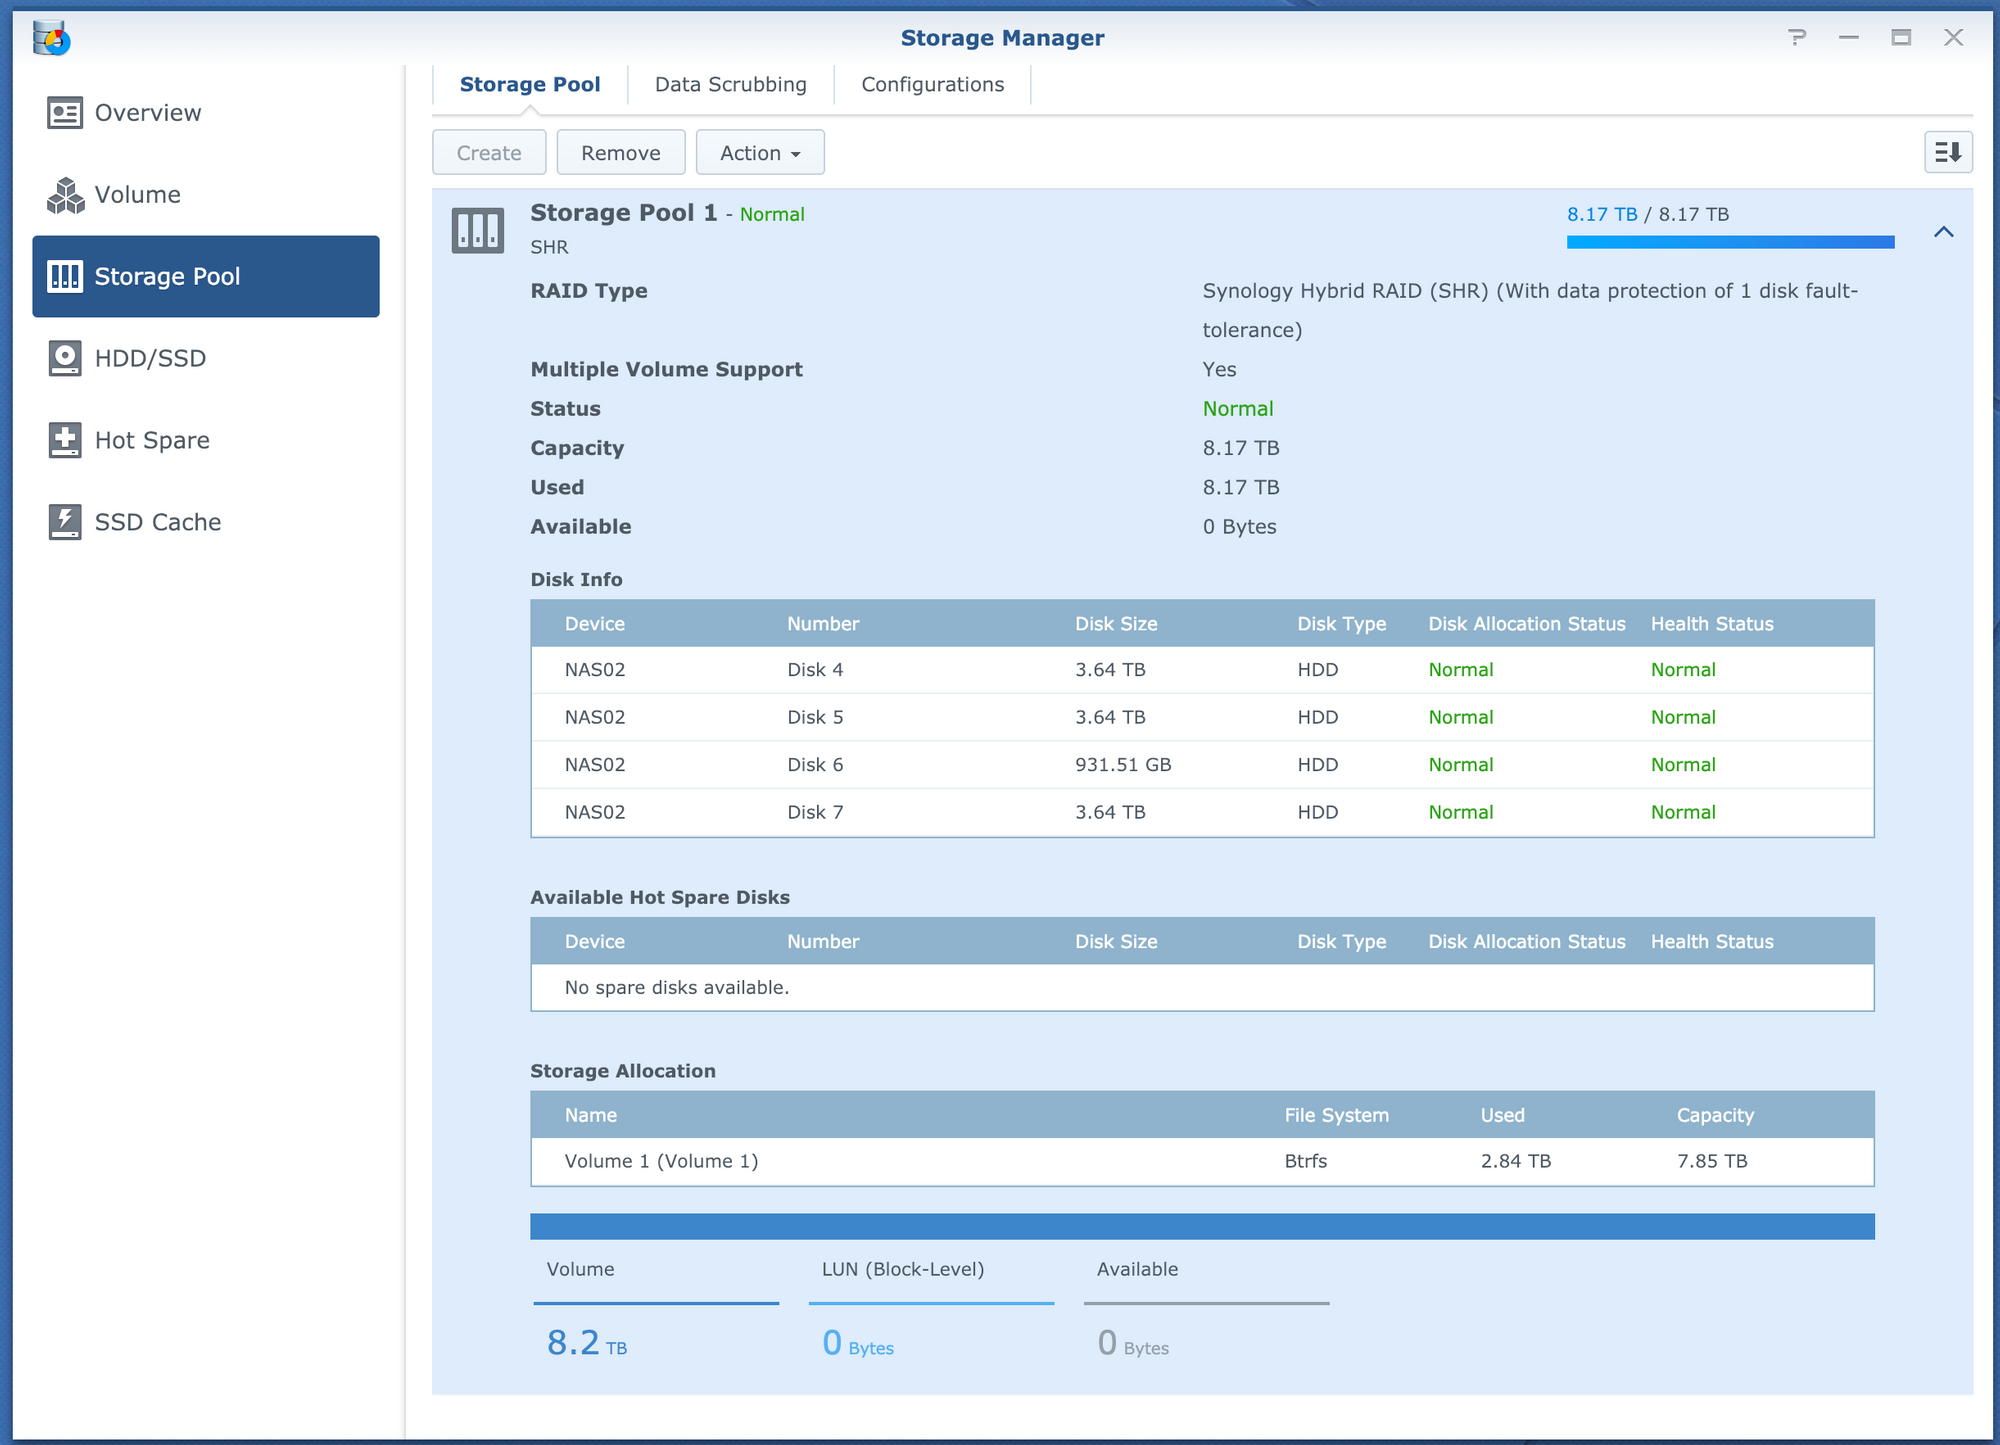Click the sort order icon button

[1948, 153]
